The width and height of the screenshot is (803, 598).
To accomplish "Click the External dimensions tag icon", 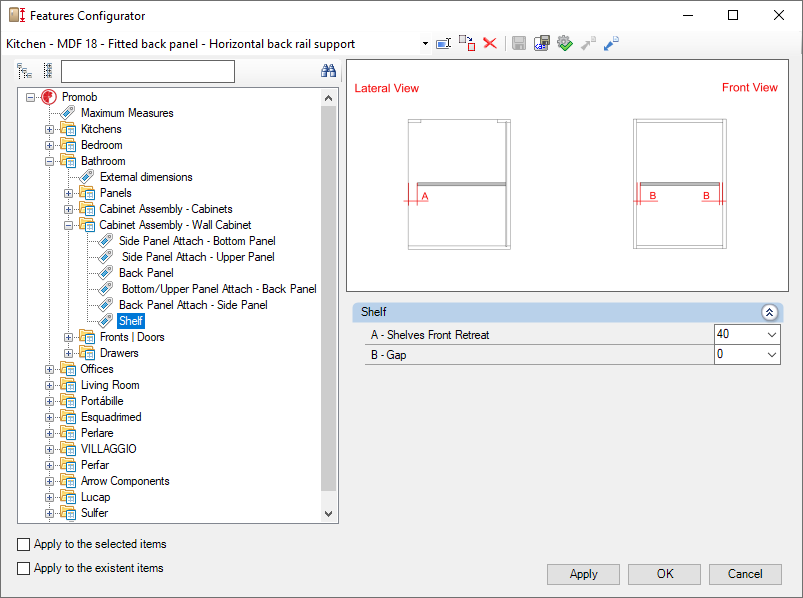I will point(87,177).
